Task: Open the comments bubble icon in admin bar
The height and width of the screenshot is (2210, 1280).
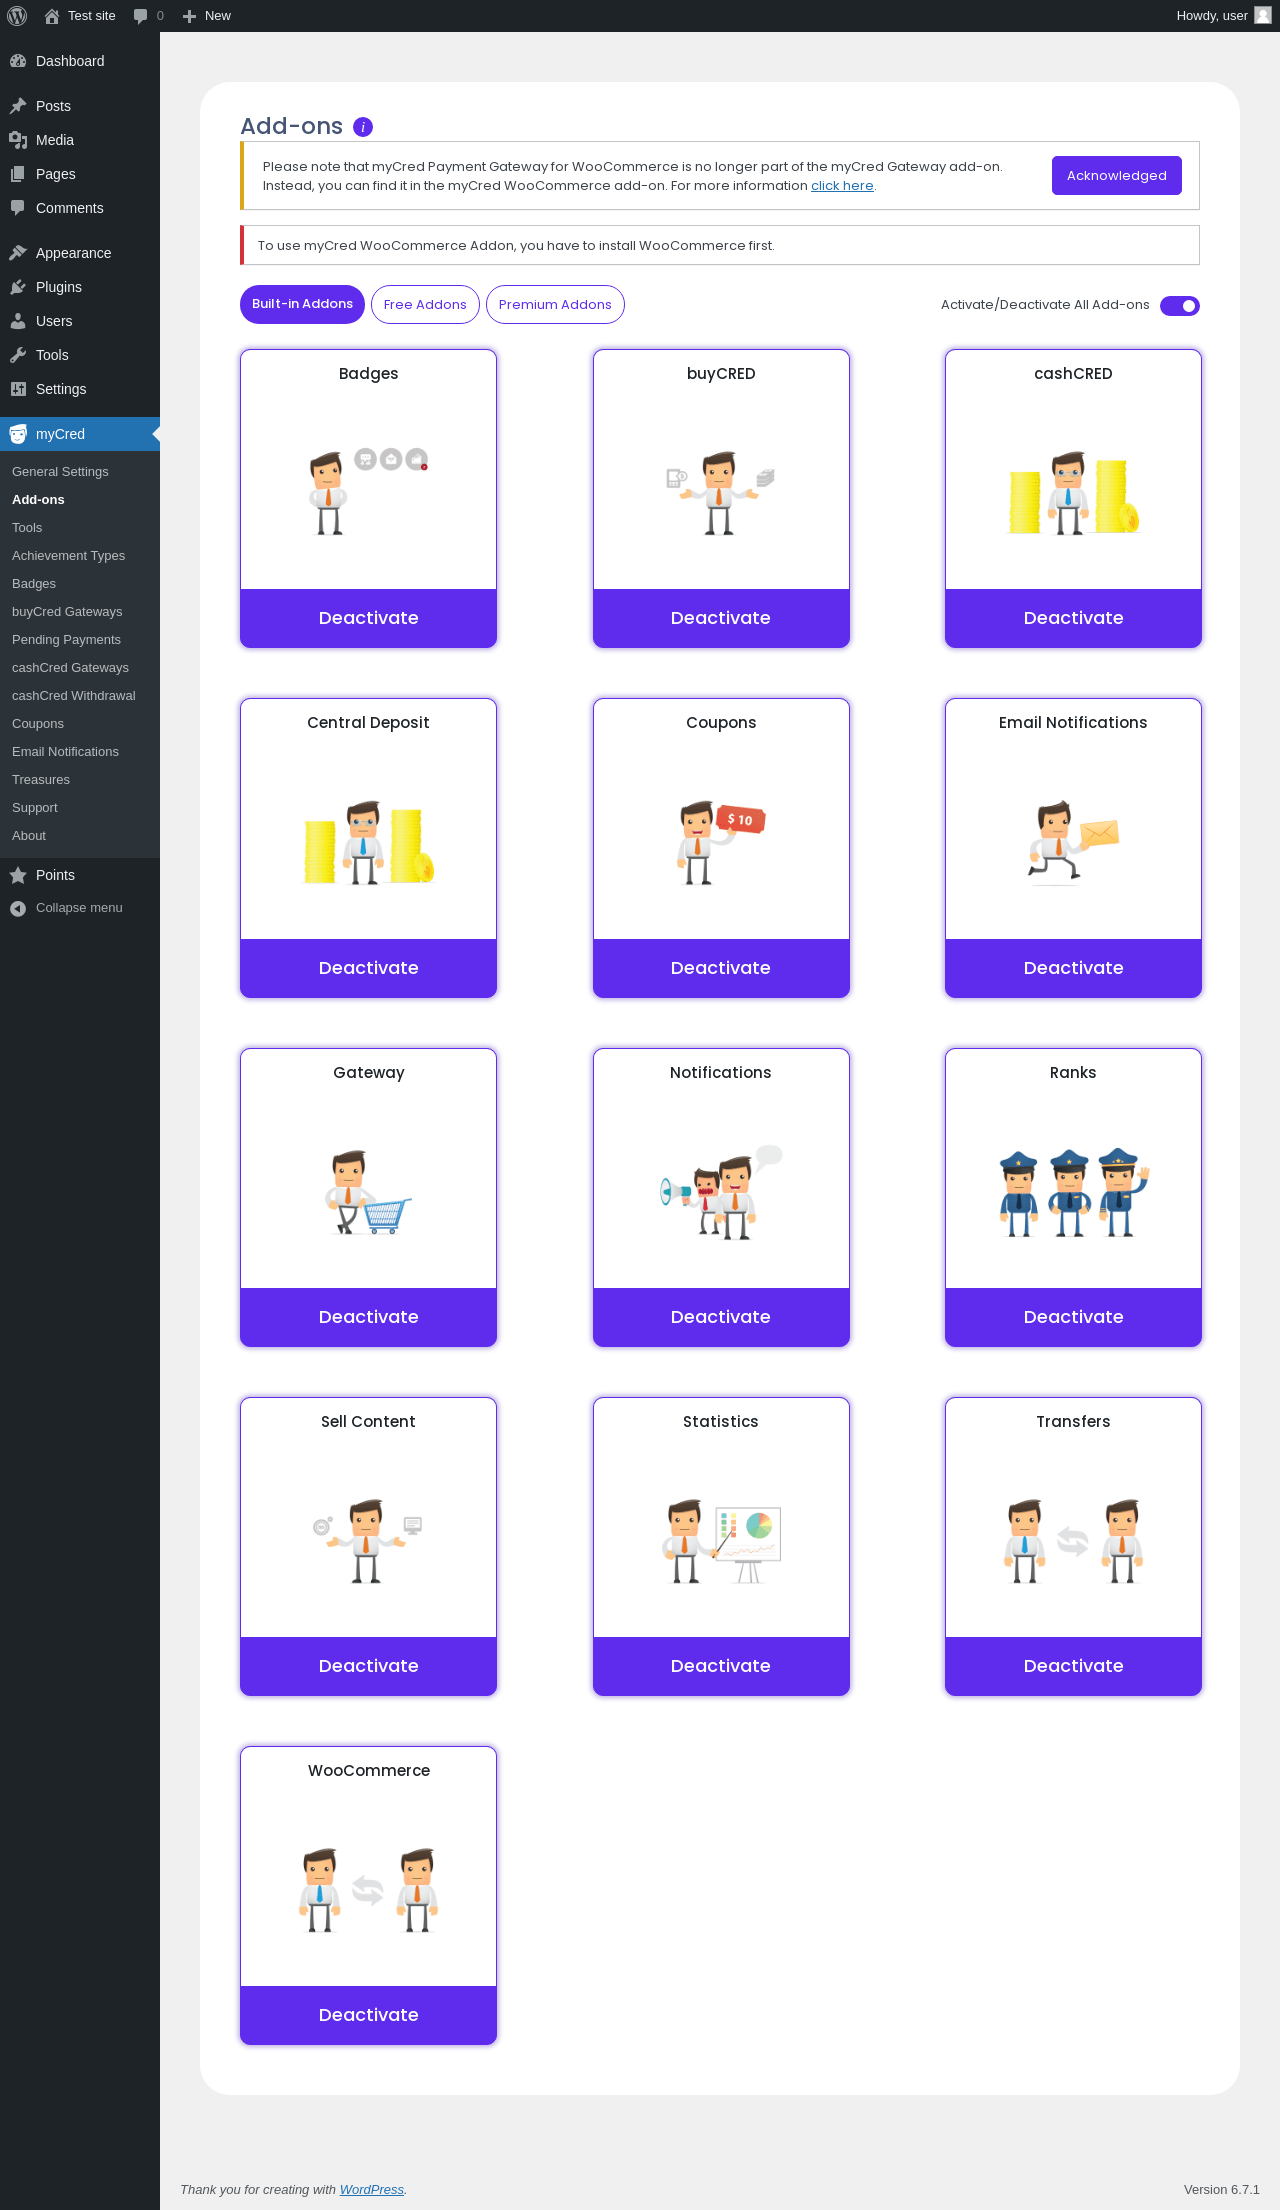Action: point(140,16)
